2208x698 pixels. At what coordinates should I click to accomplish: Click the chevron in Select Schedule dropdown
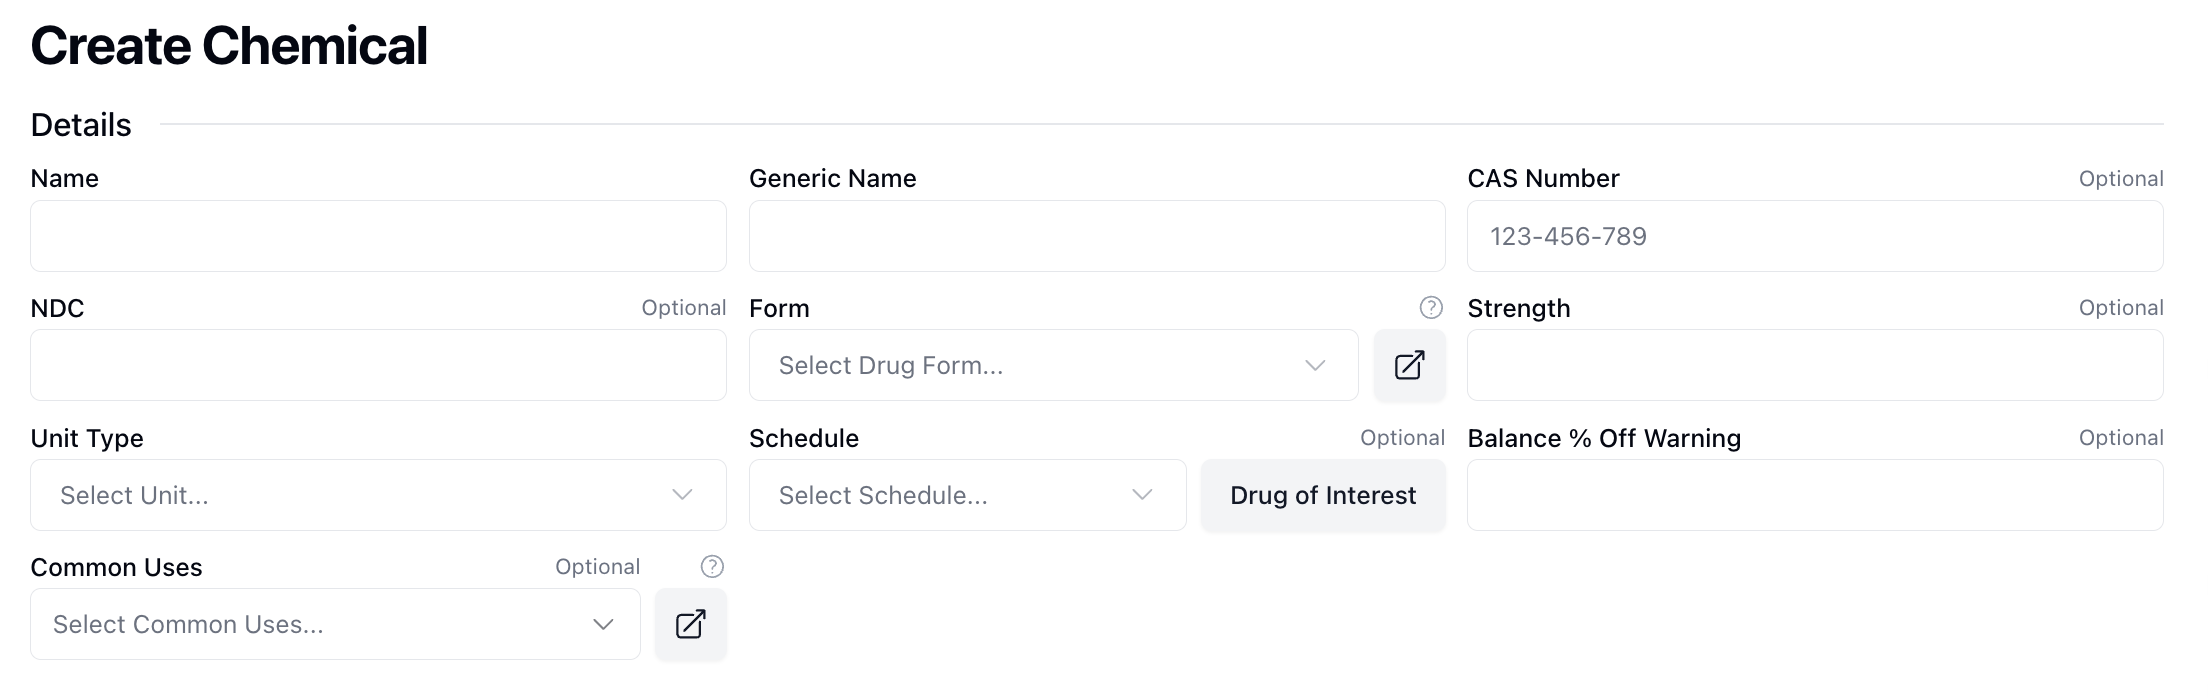[1142, 495]
